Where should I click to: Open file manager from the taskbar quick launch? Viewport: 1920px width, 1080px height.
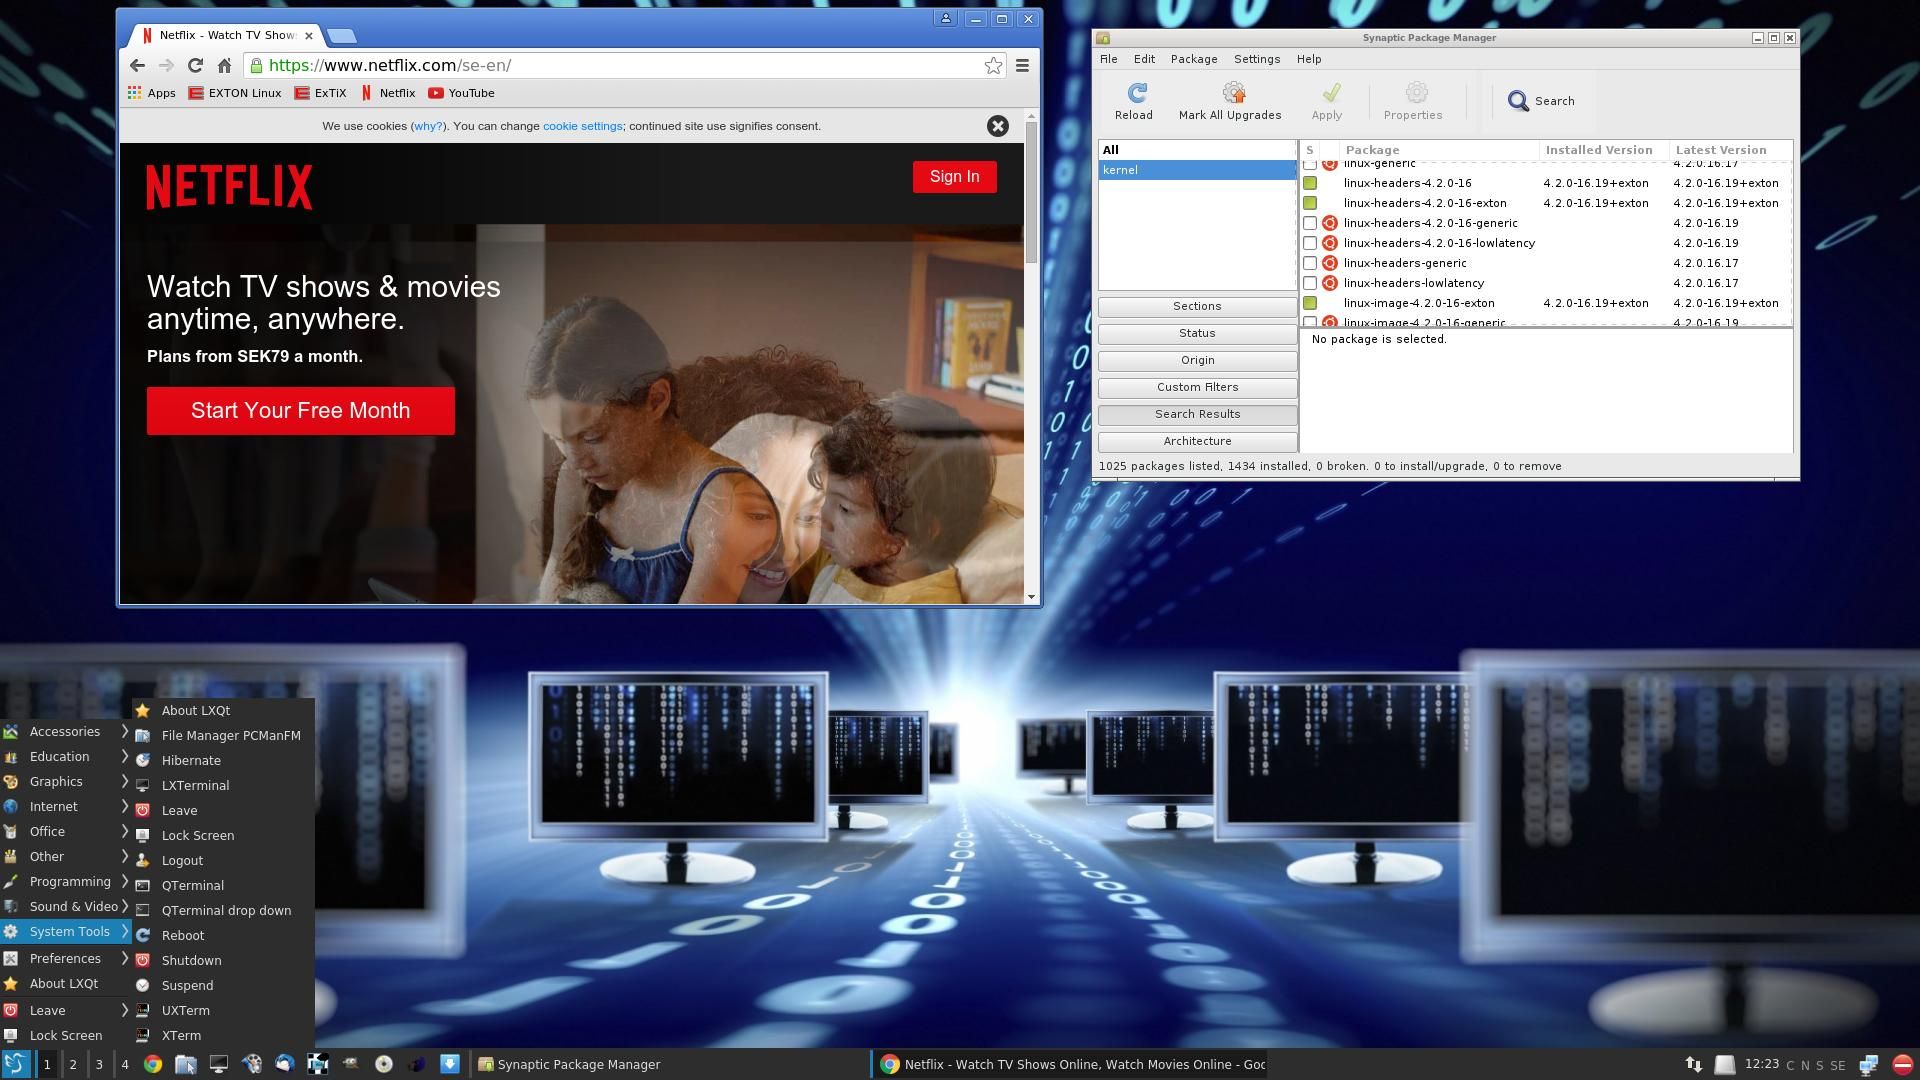pos(185,1064)
